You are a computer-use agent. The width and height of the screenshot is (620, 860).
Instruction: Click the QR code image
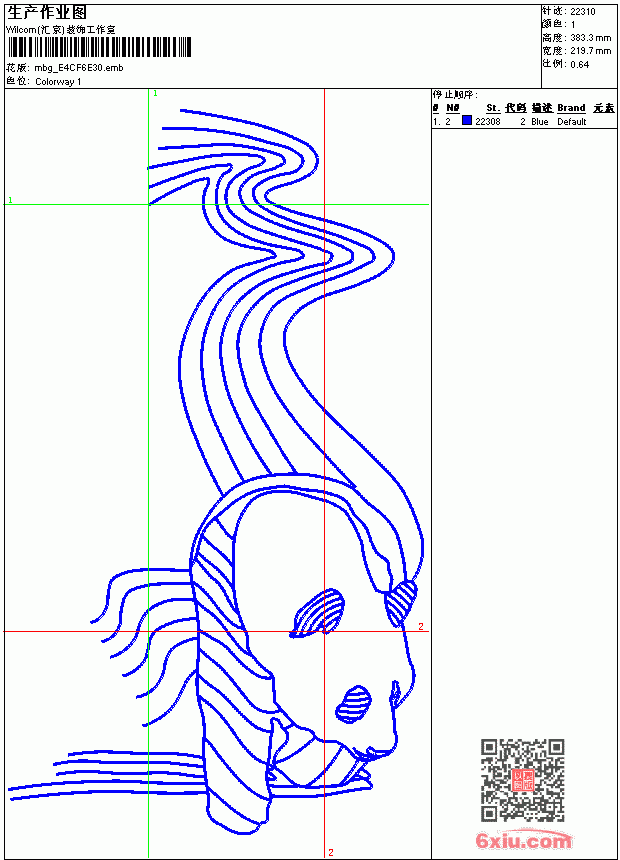click(523, 780)
